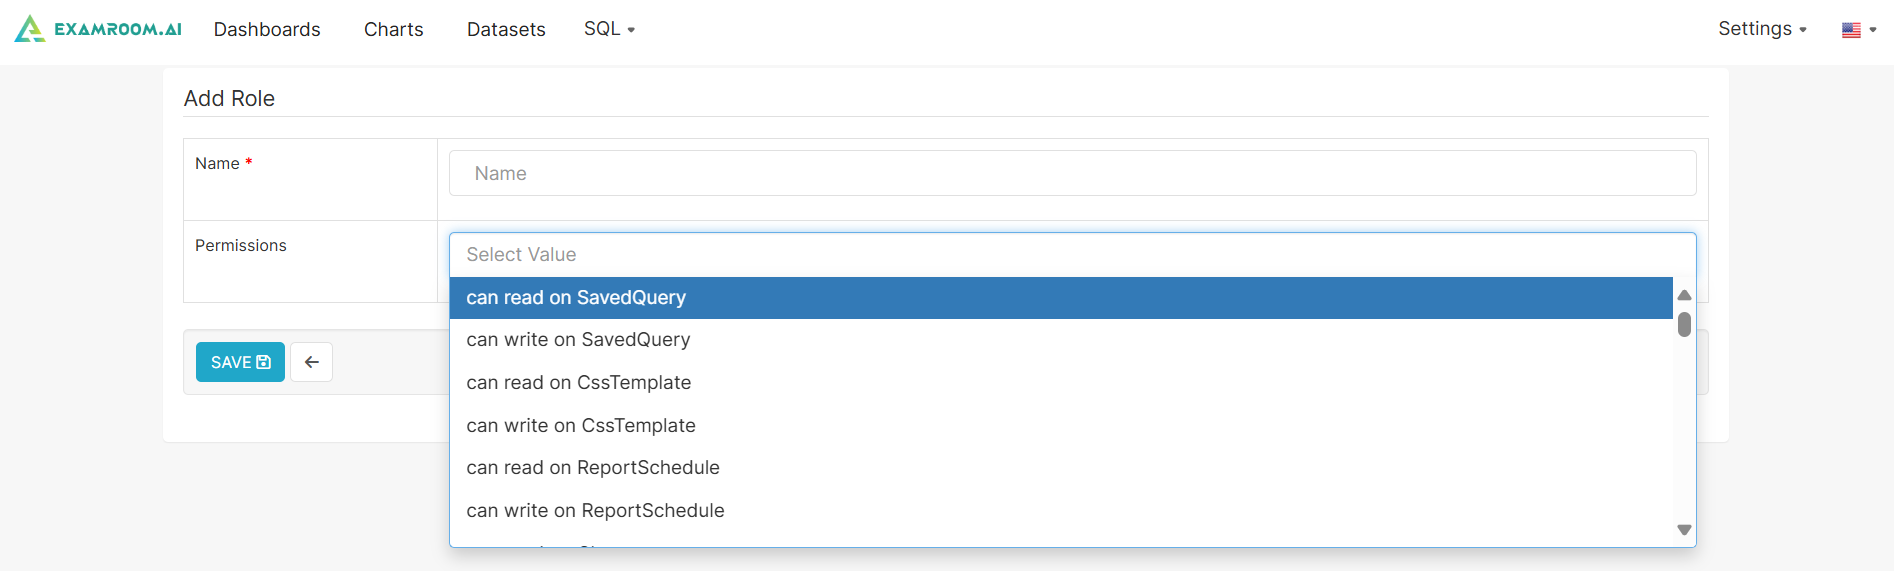1894x571 pixels.
Task: Choose "can read on ReportSchedule" permission
Action: (x=592, y=468)
